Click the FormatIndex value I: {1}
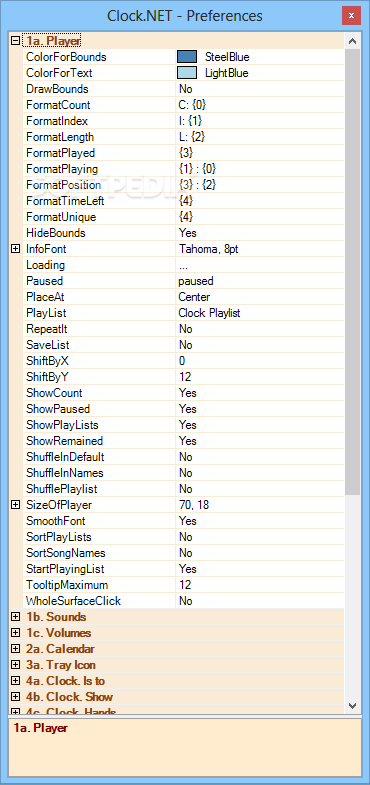370x785 pixels. coord(191,121)
